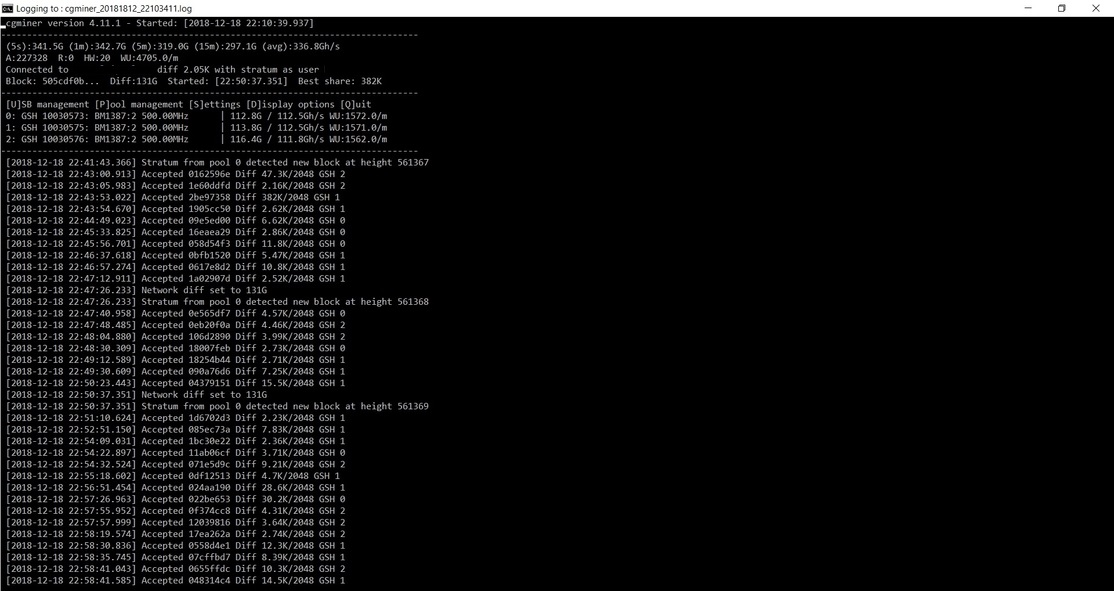Click log line 'Accepted 058d54f3'
Image resolution: width=1114 pixels, height=591 pixels.
coord(175,244)
